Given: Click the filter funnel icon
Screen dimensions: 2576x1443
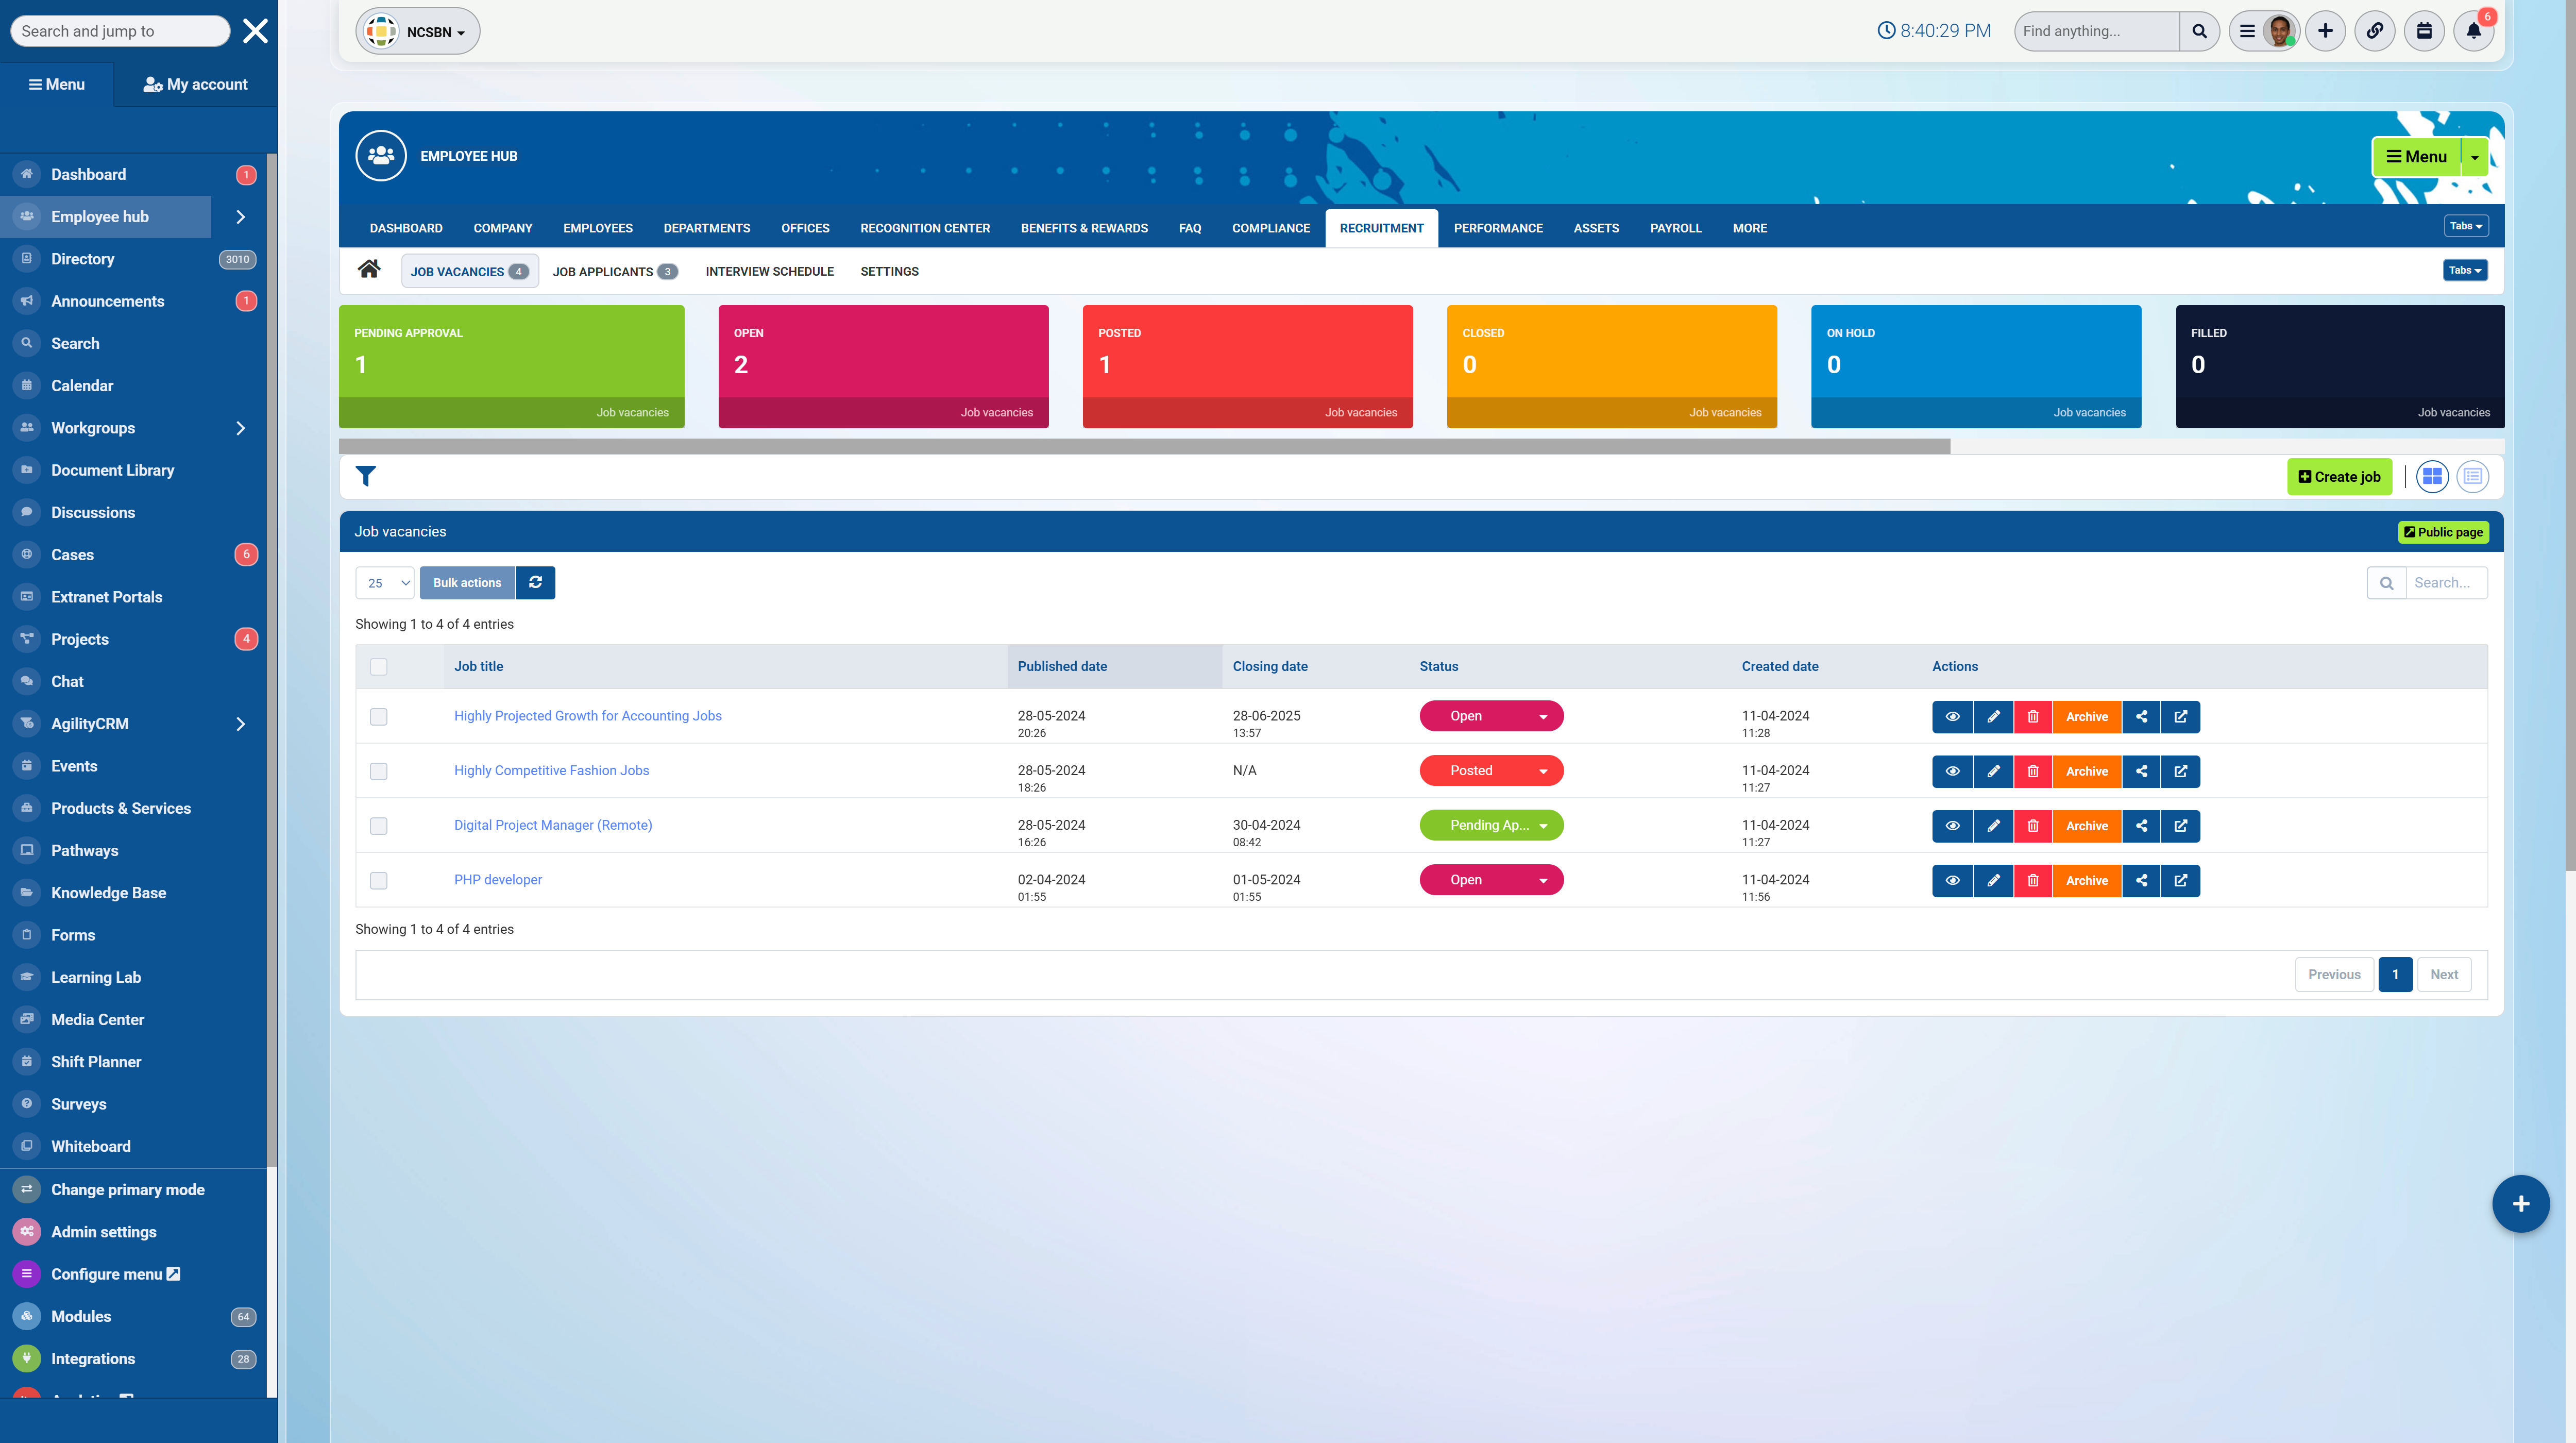Looking at the screenshot, I should coord(366,476).
